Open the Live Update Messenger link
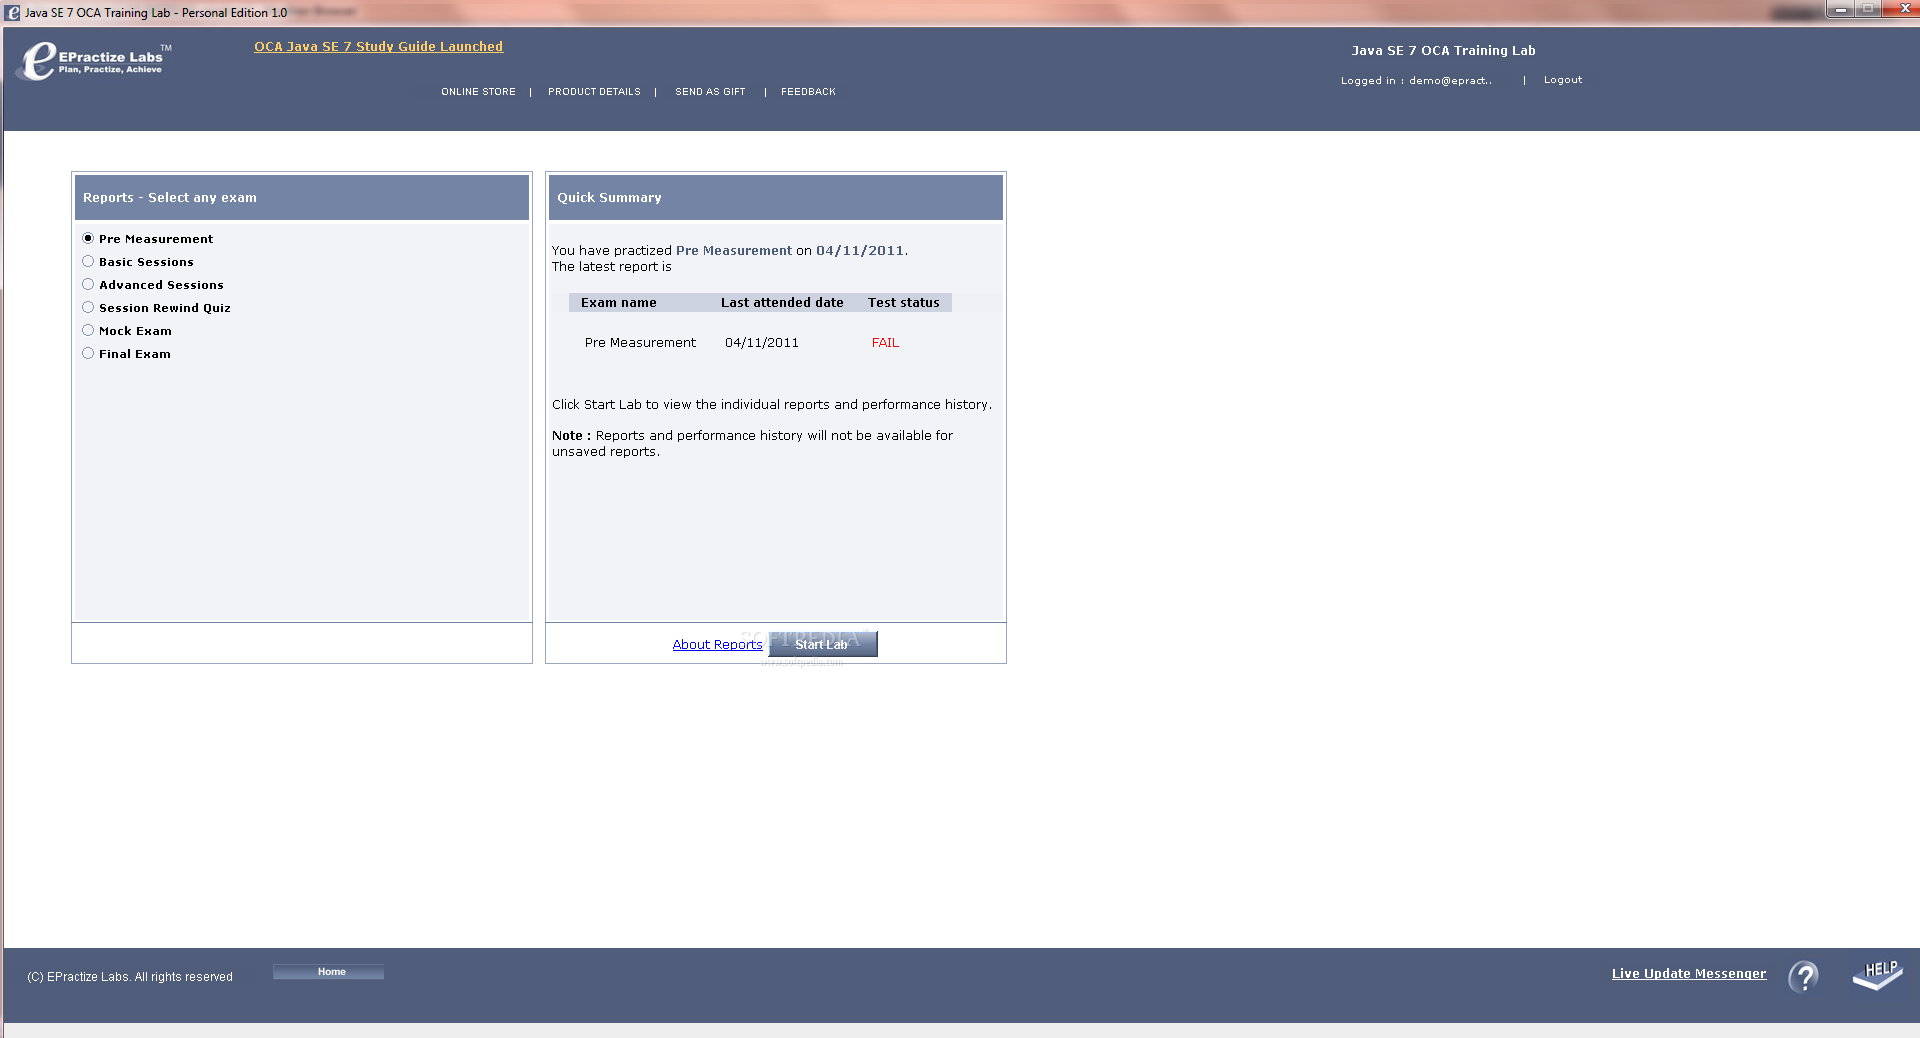The height and width of the screenshot is (1038, 1920). click(x=1689, y=974)
